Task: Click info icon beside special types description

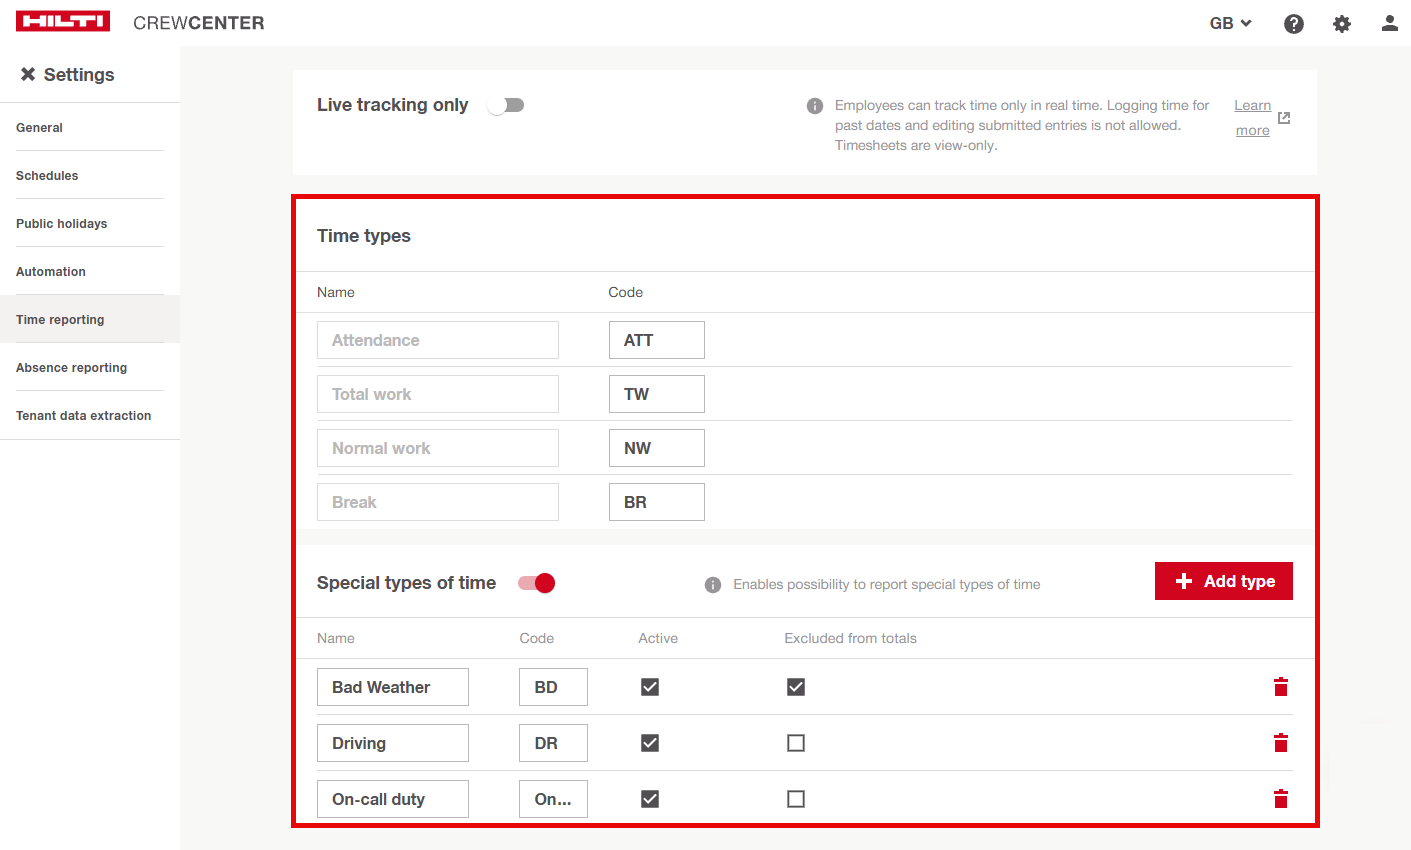Action: (x=713, y=585)
